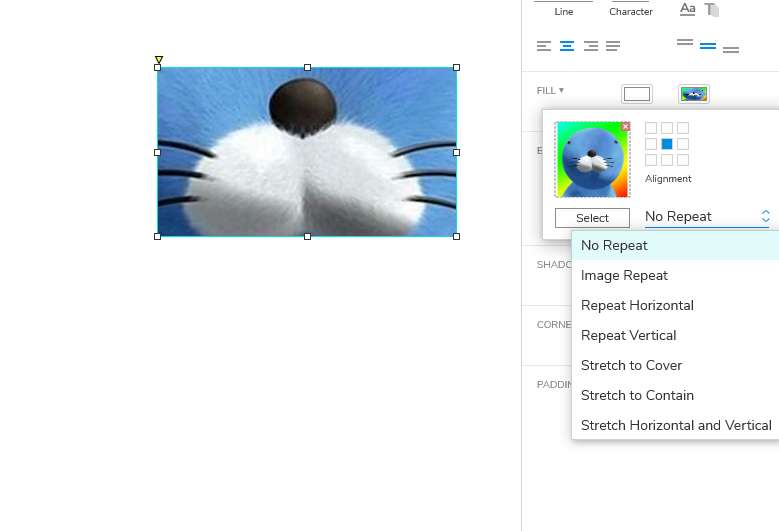
Task: Click the bottom-center resize handle of image
Action: click(307, 236)
